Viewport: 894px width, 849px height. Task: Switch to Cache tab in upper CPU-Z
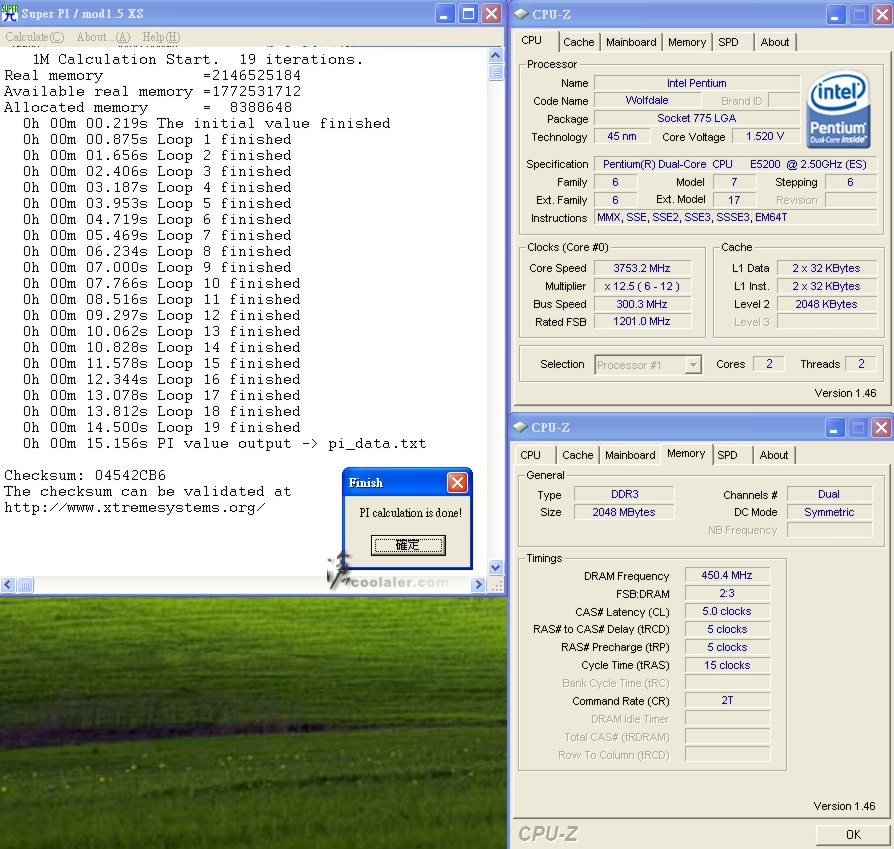pyautogui.click(x=579, y=42)
